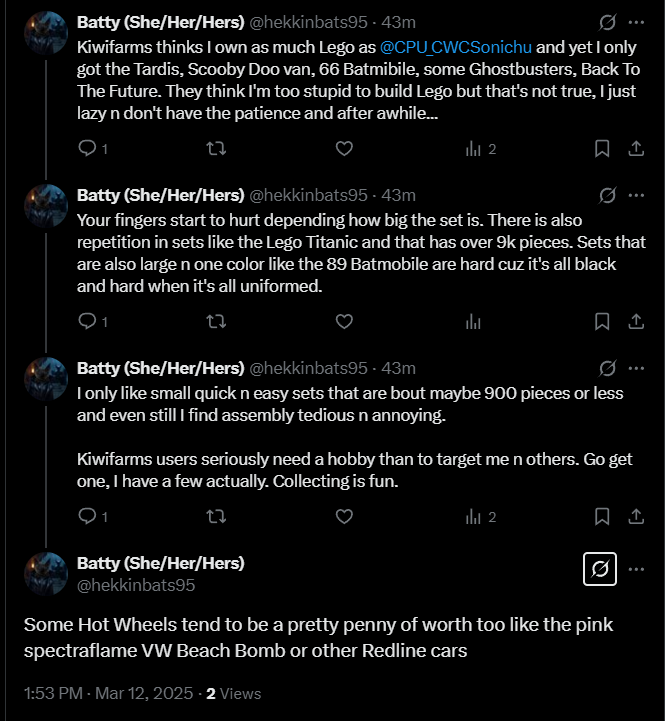The height and width of the screenshot is (721, 665).
Task: Share the Collecting is fun tweet
Action: pyautogui.click(x=636, y=517)
